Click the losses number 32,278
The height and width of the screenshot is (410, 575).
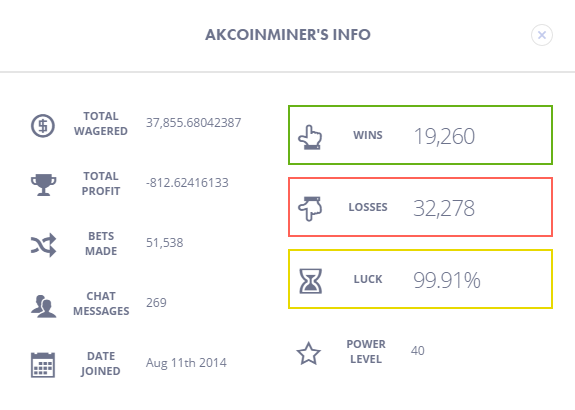[444, 208]
